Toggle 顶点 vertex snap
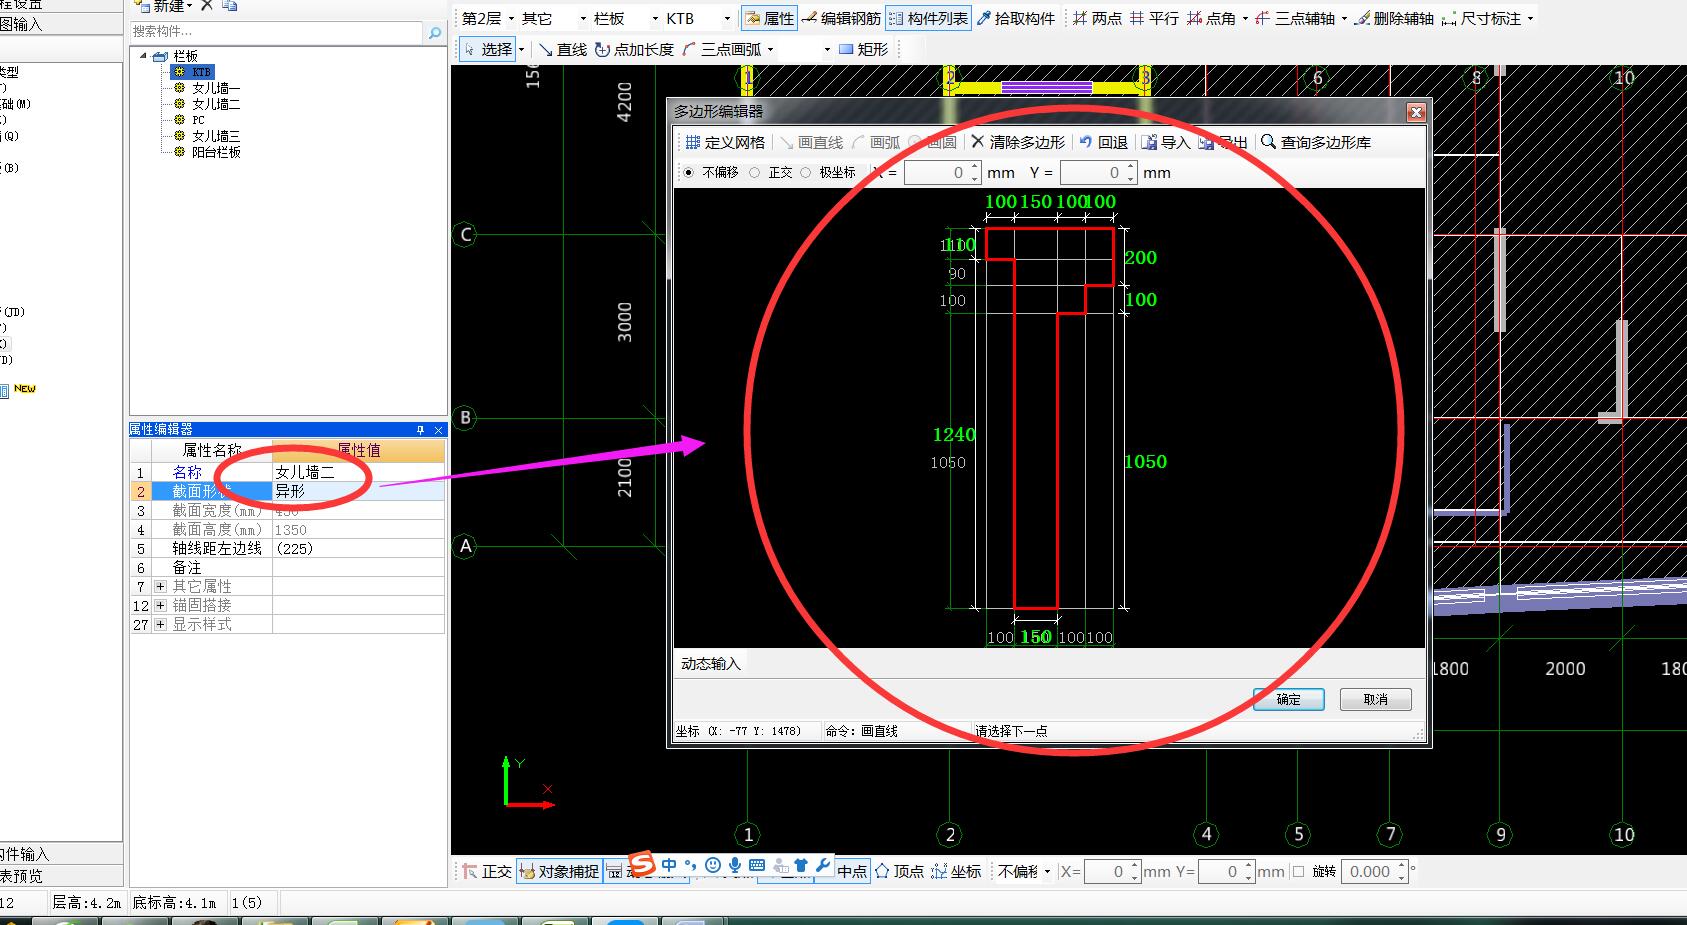This screenshot has height=925, width=1687. 899,871
